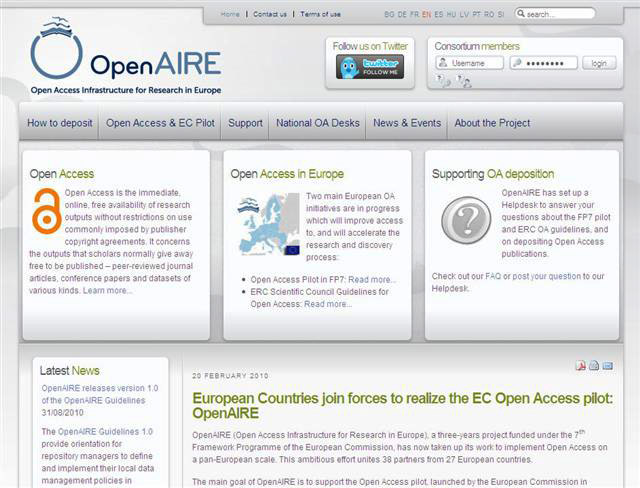Open the Open Access & EC Pilot menu

pos(160,123)
